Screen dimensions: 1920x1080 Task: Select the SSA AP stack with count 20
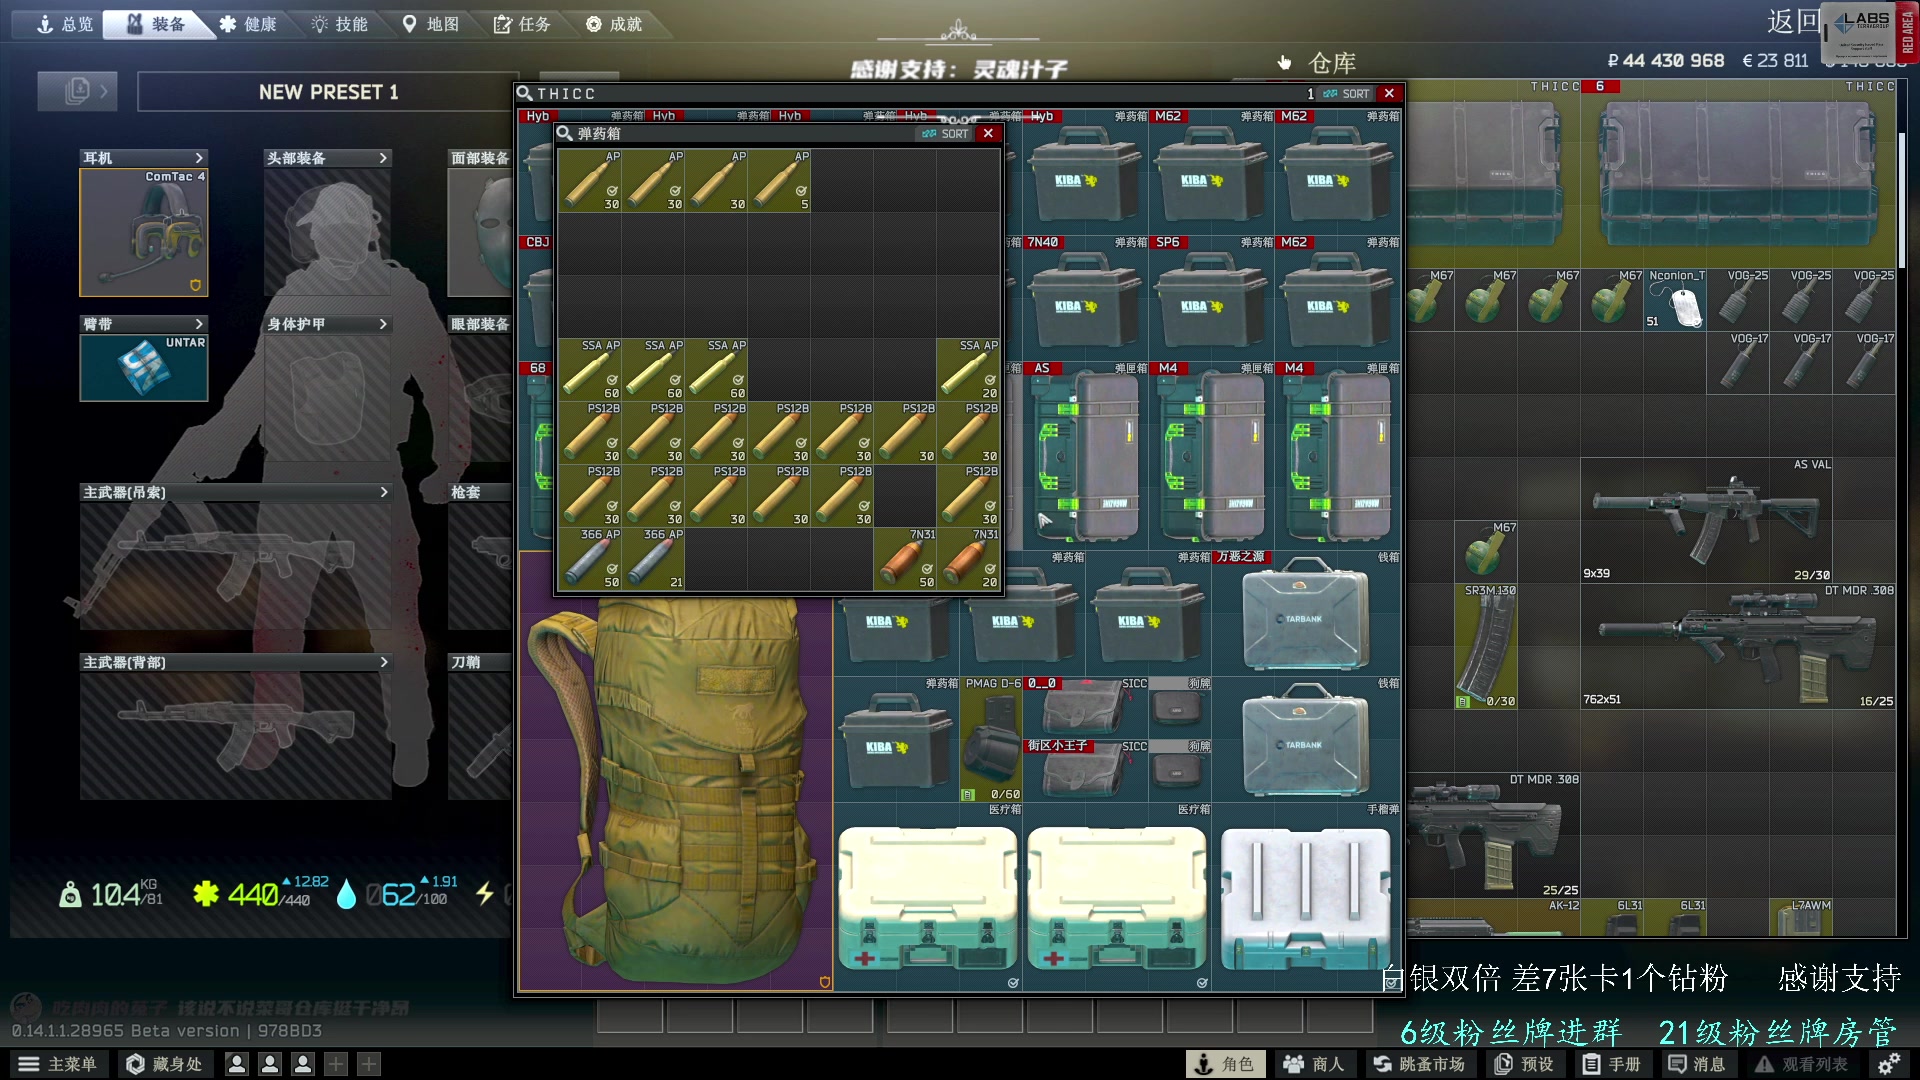click(x=968, y=369)
